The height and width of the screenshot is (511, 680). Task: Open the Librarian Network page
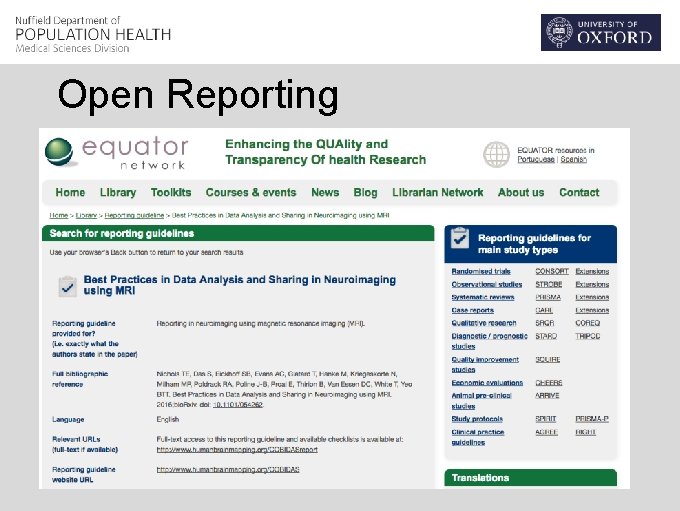pyautogui.click(x=438, y=192)
